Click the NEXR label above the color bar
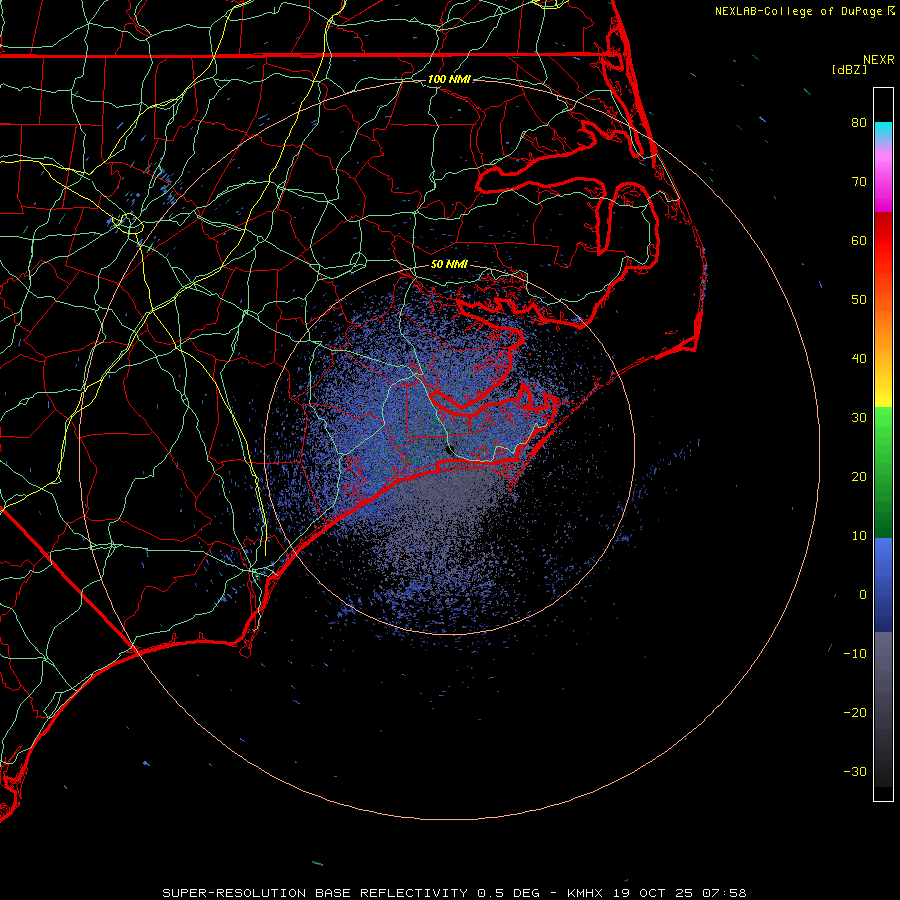 [879, 60]
